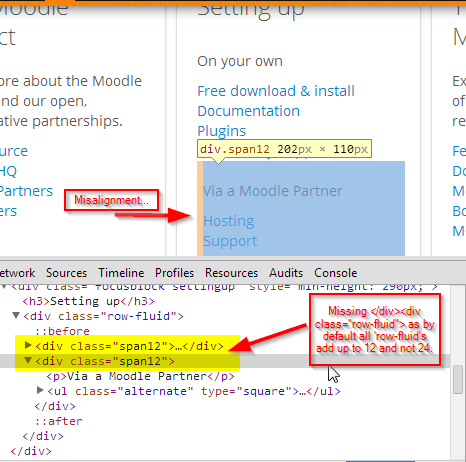Click the last closing </div> line
This screenshot has width=466, height=462.
[31, 451]
